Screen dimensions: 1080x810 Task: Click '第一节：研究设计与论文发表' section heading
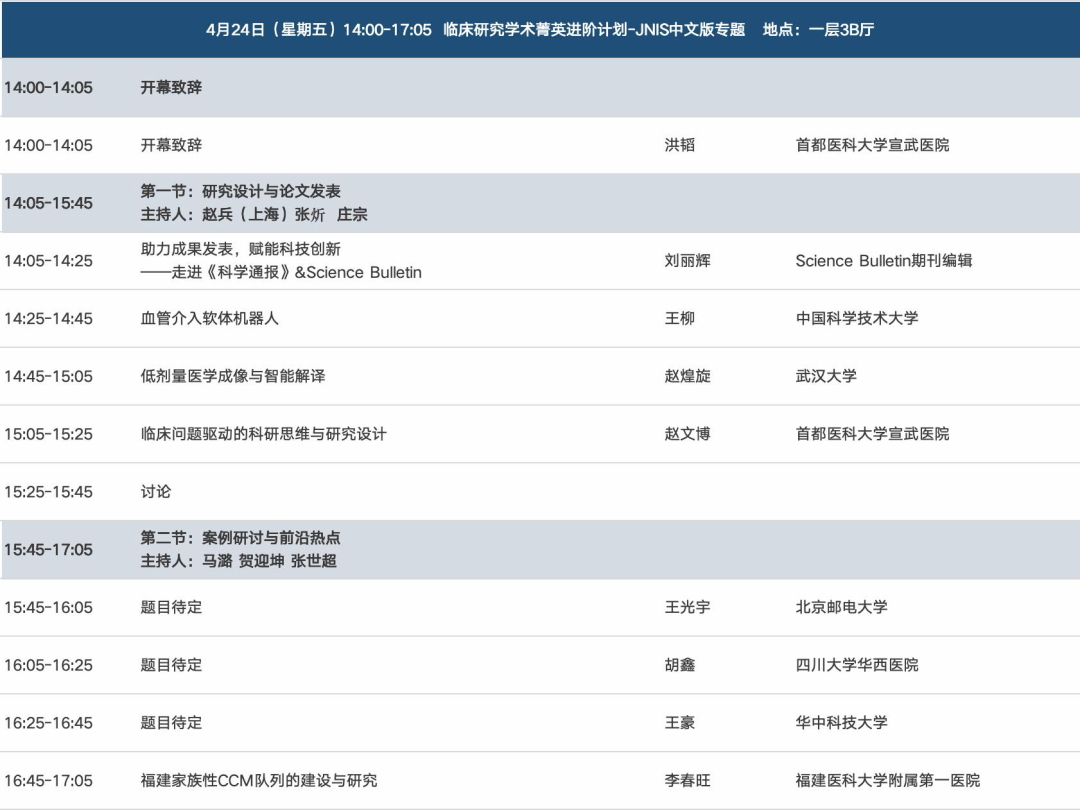[x=240, y=191]
